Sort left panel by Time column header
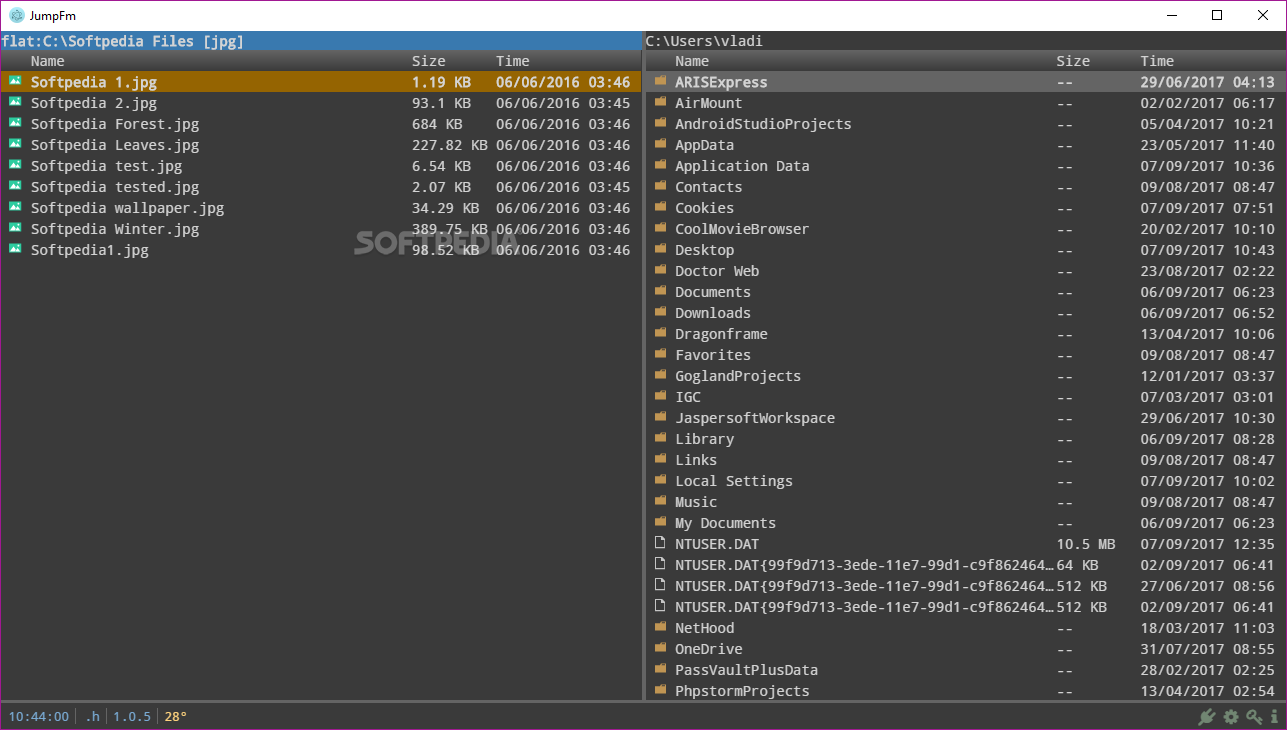1287x730 pixels. (x=513, y=61)
